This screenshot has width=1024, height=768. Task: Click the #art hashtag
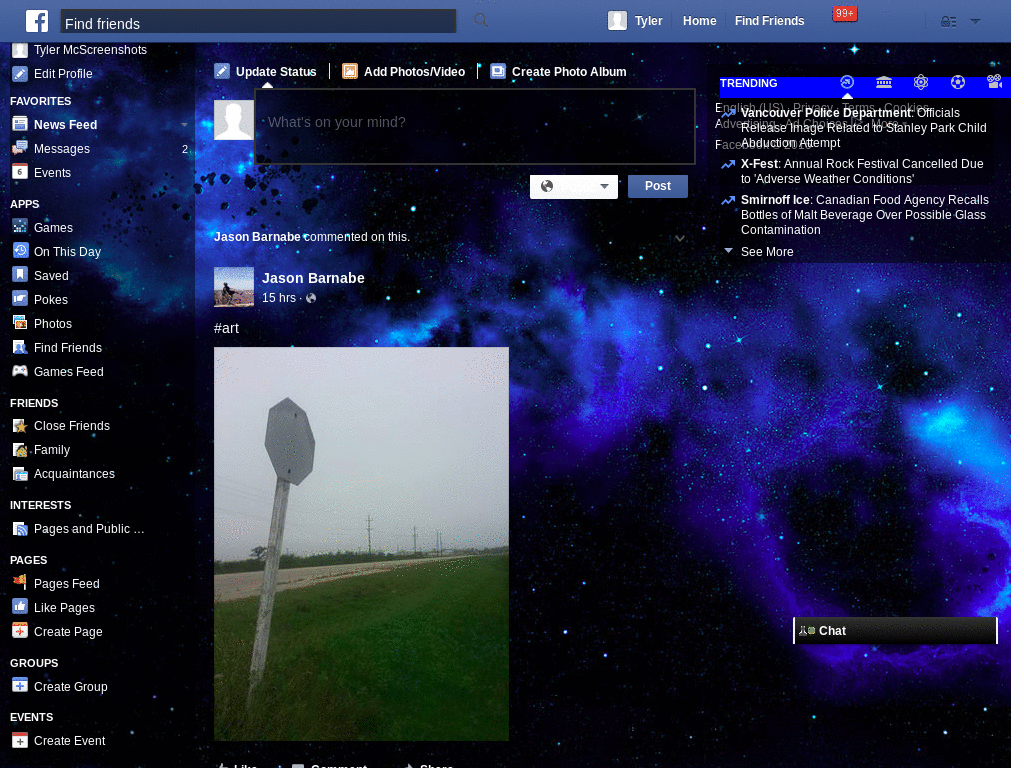pos(226,328)
